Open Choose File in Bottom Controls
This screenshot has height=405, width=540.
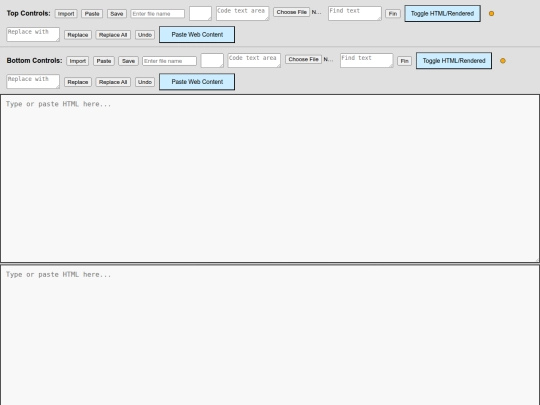303,59
